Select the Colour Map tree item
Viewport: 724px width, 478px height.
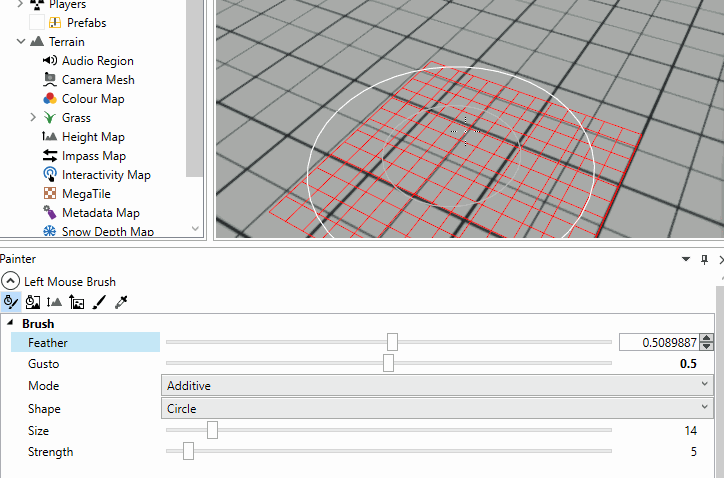(93, 98)
